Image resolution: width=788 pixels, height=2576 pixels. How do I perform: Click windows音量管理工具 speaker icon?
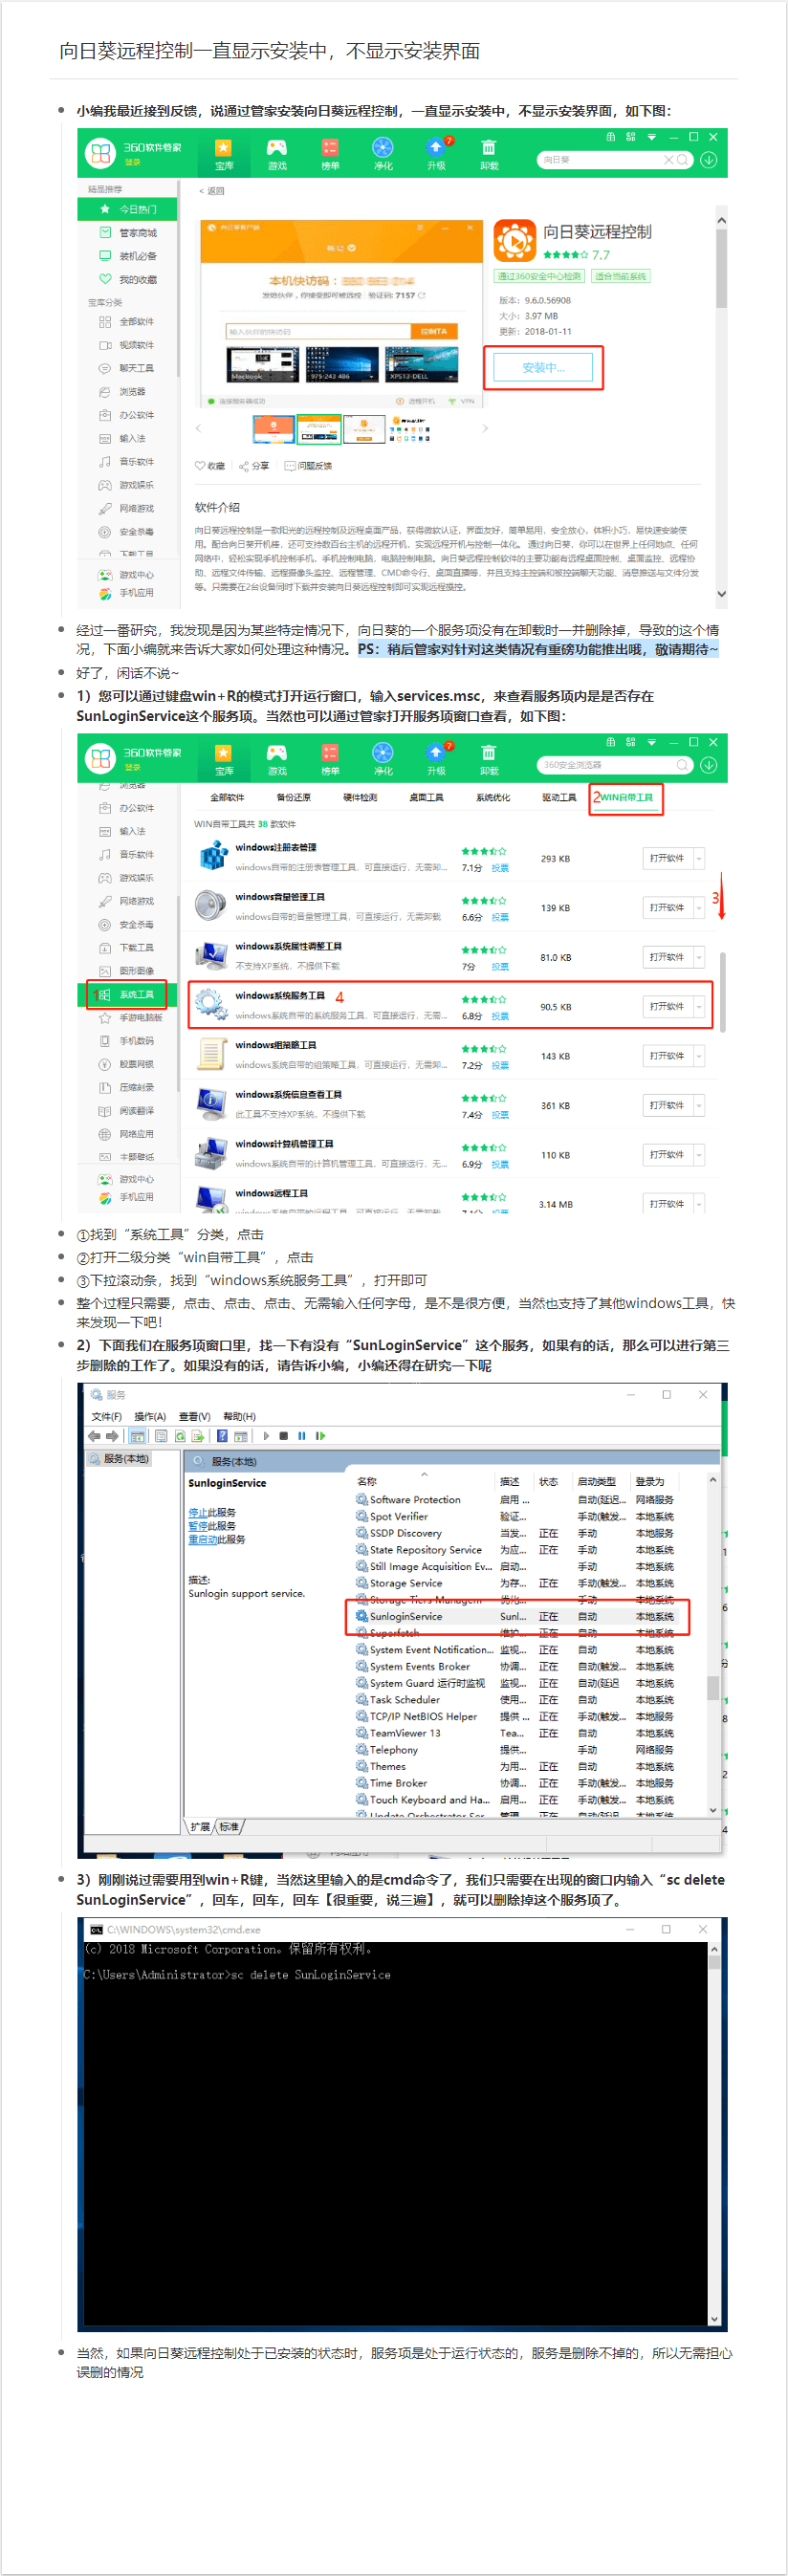(211, 906)
